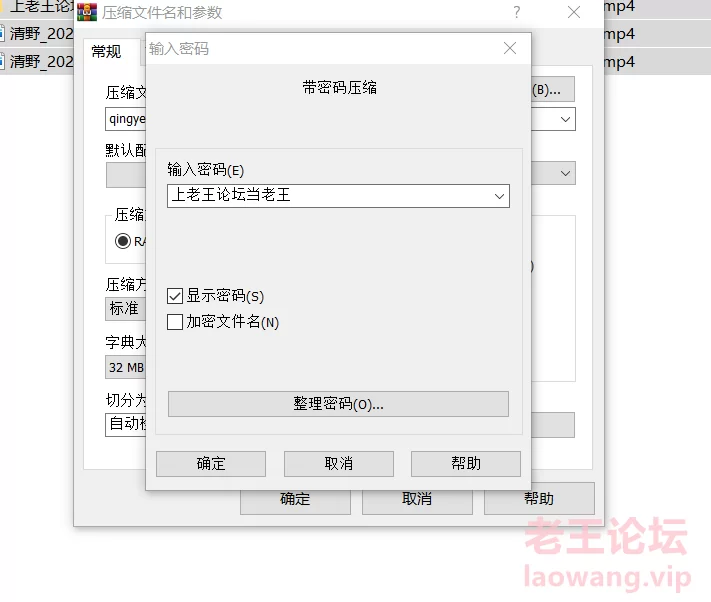Expand the default profile dropdown arrow
Viewport: 711px width, 602px height.
pos(565,173)
